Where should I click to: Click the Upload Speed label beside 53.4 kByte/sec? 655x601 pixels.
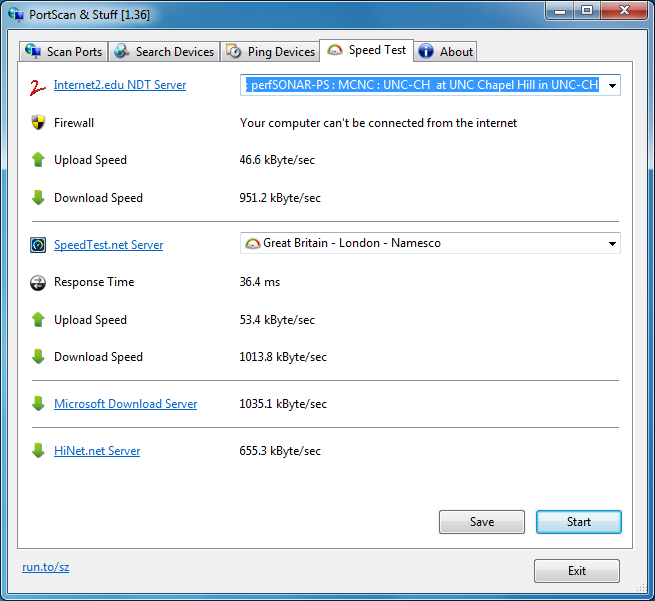pyautogui.click(x=90, y=320)
